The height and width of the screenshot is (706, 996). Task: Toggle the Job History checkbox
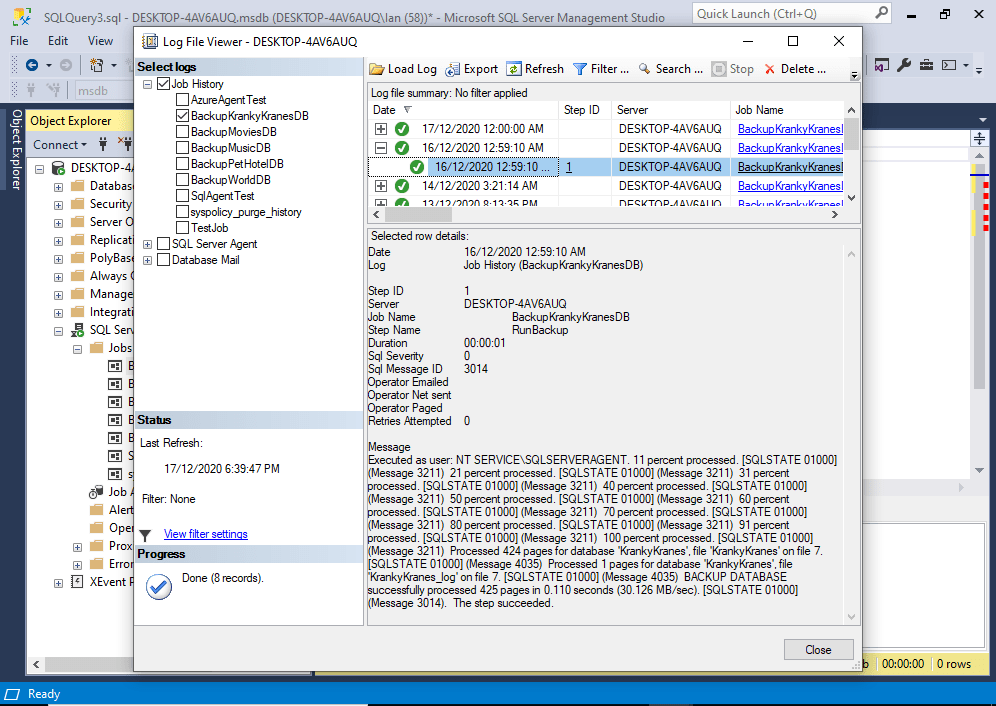pyautogui.click(x=163, y=84)
